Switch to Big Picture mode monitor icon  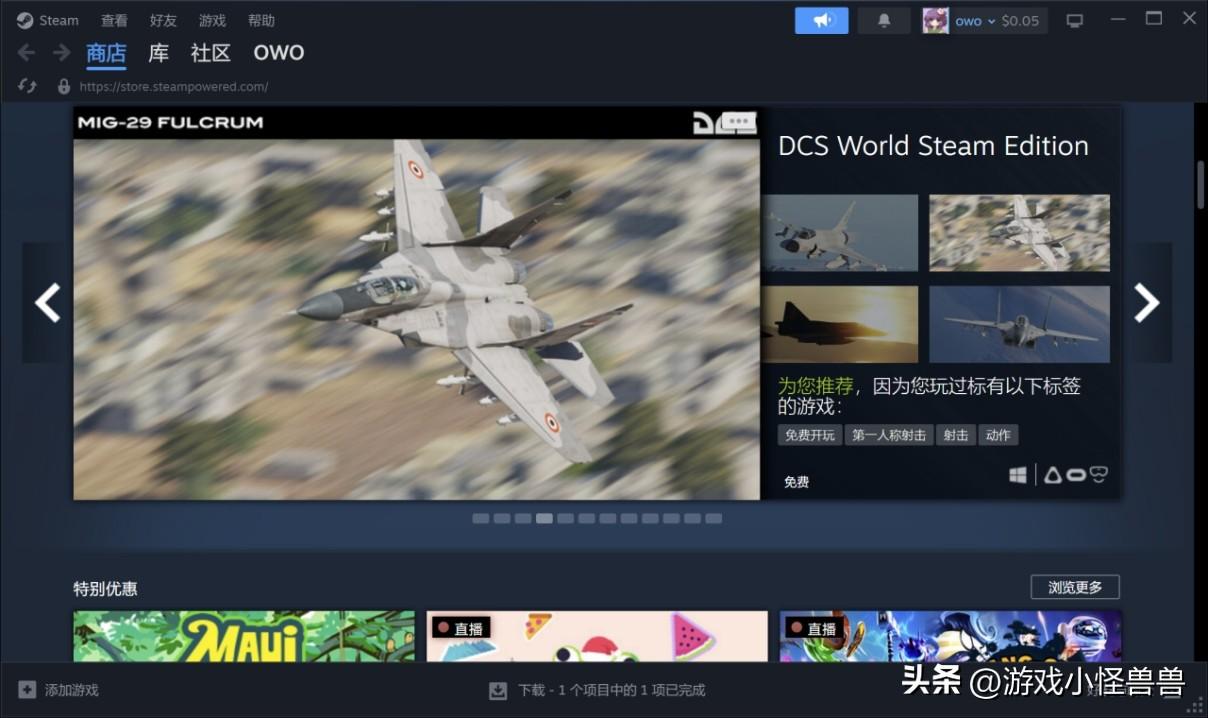coord(1075,20)
